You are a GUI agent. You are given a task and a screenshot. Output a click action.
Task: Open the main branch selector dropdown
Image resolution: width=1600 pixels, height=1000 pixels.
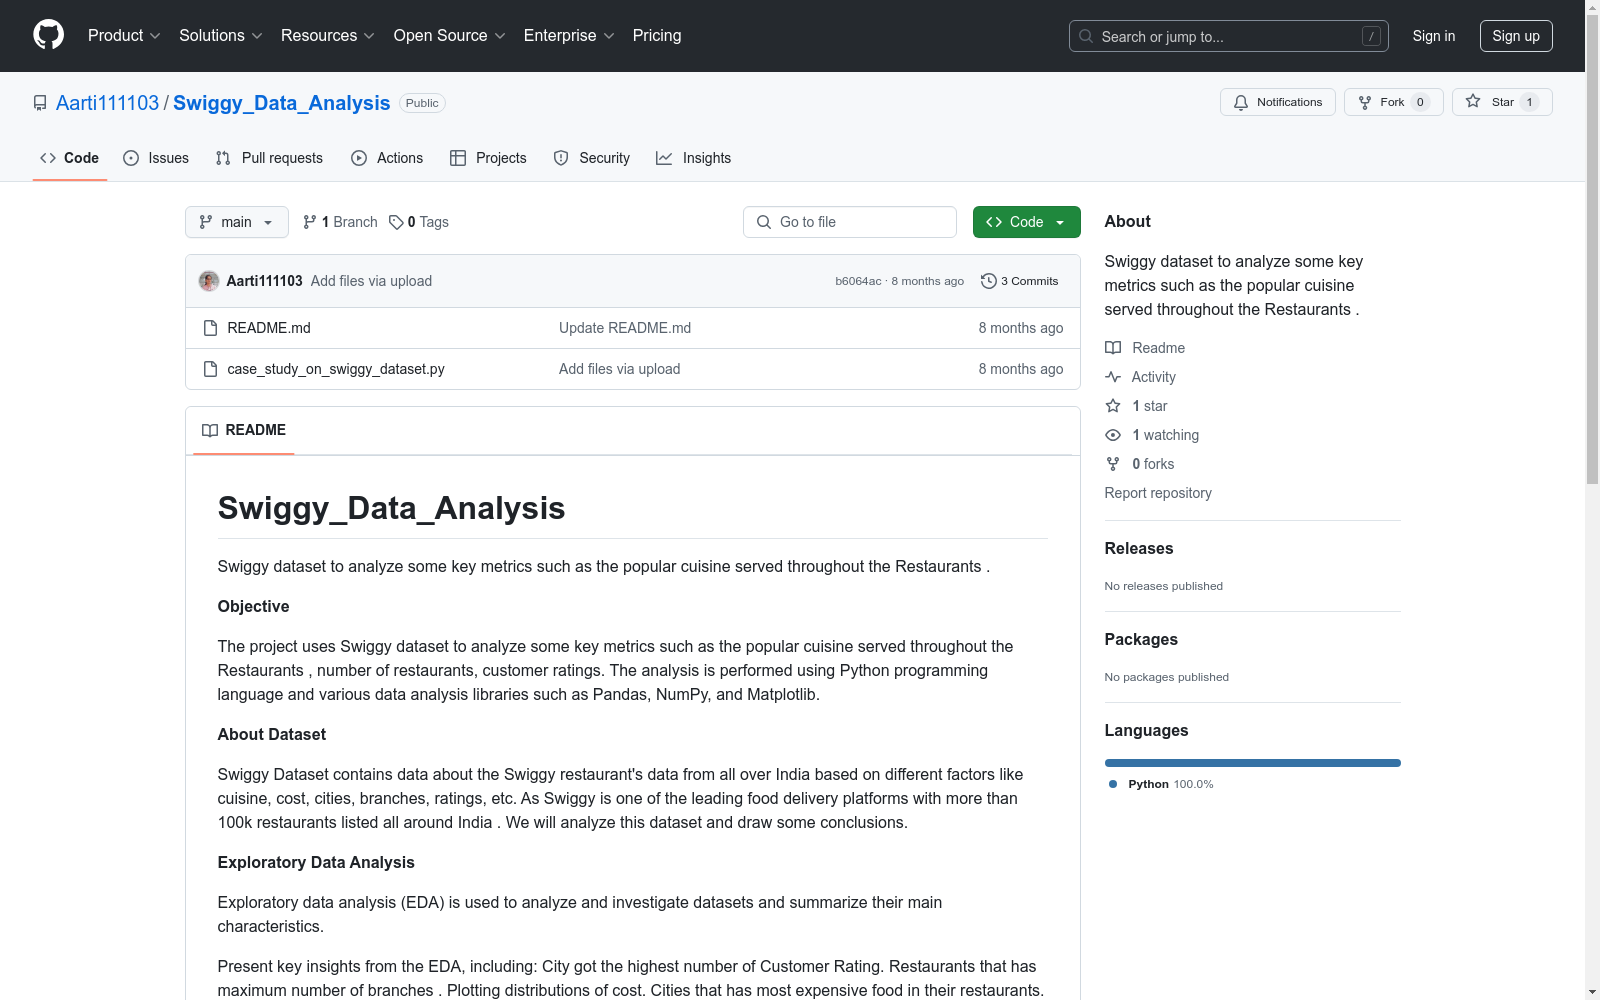pyautogui.click(x=237, y=222)
